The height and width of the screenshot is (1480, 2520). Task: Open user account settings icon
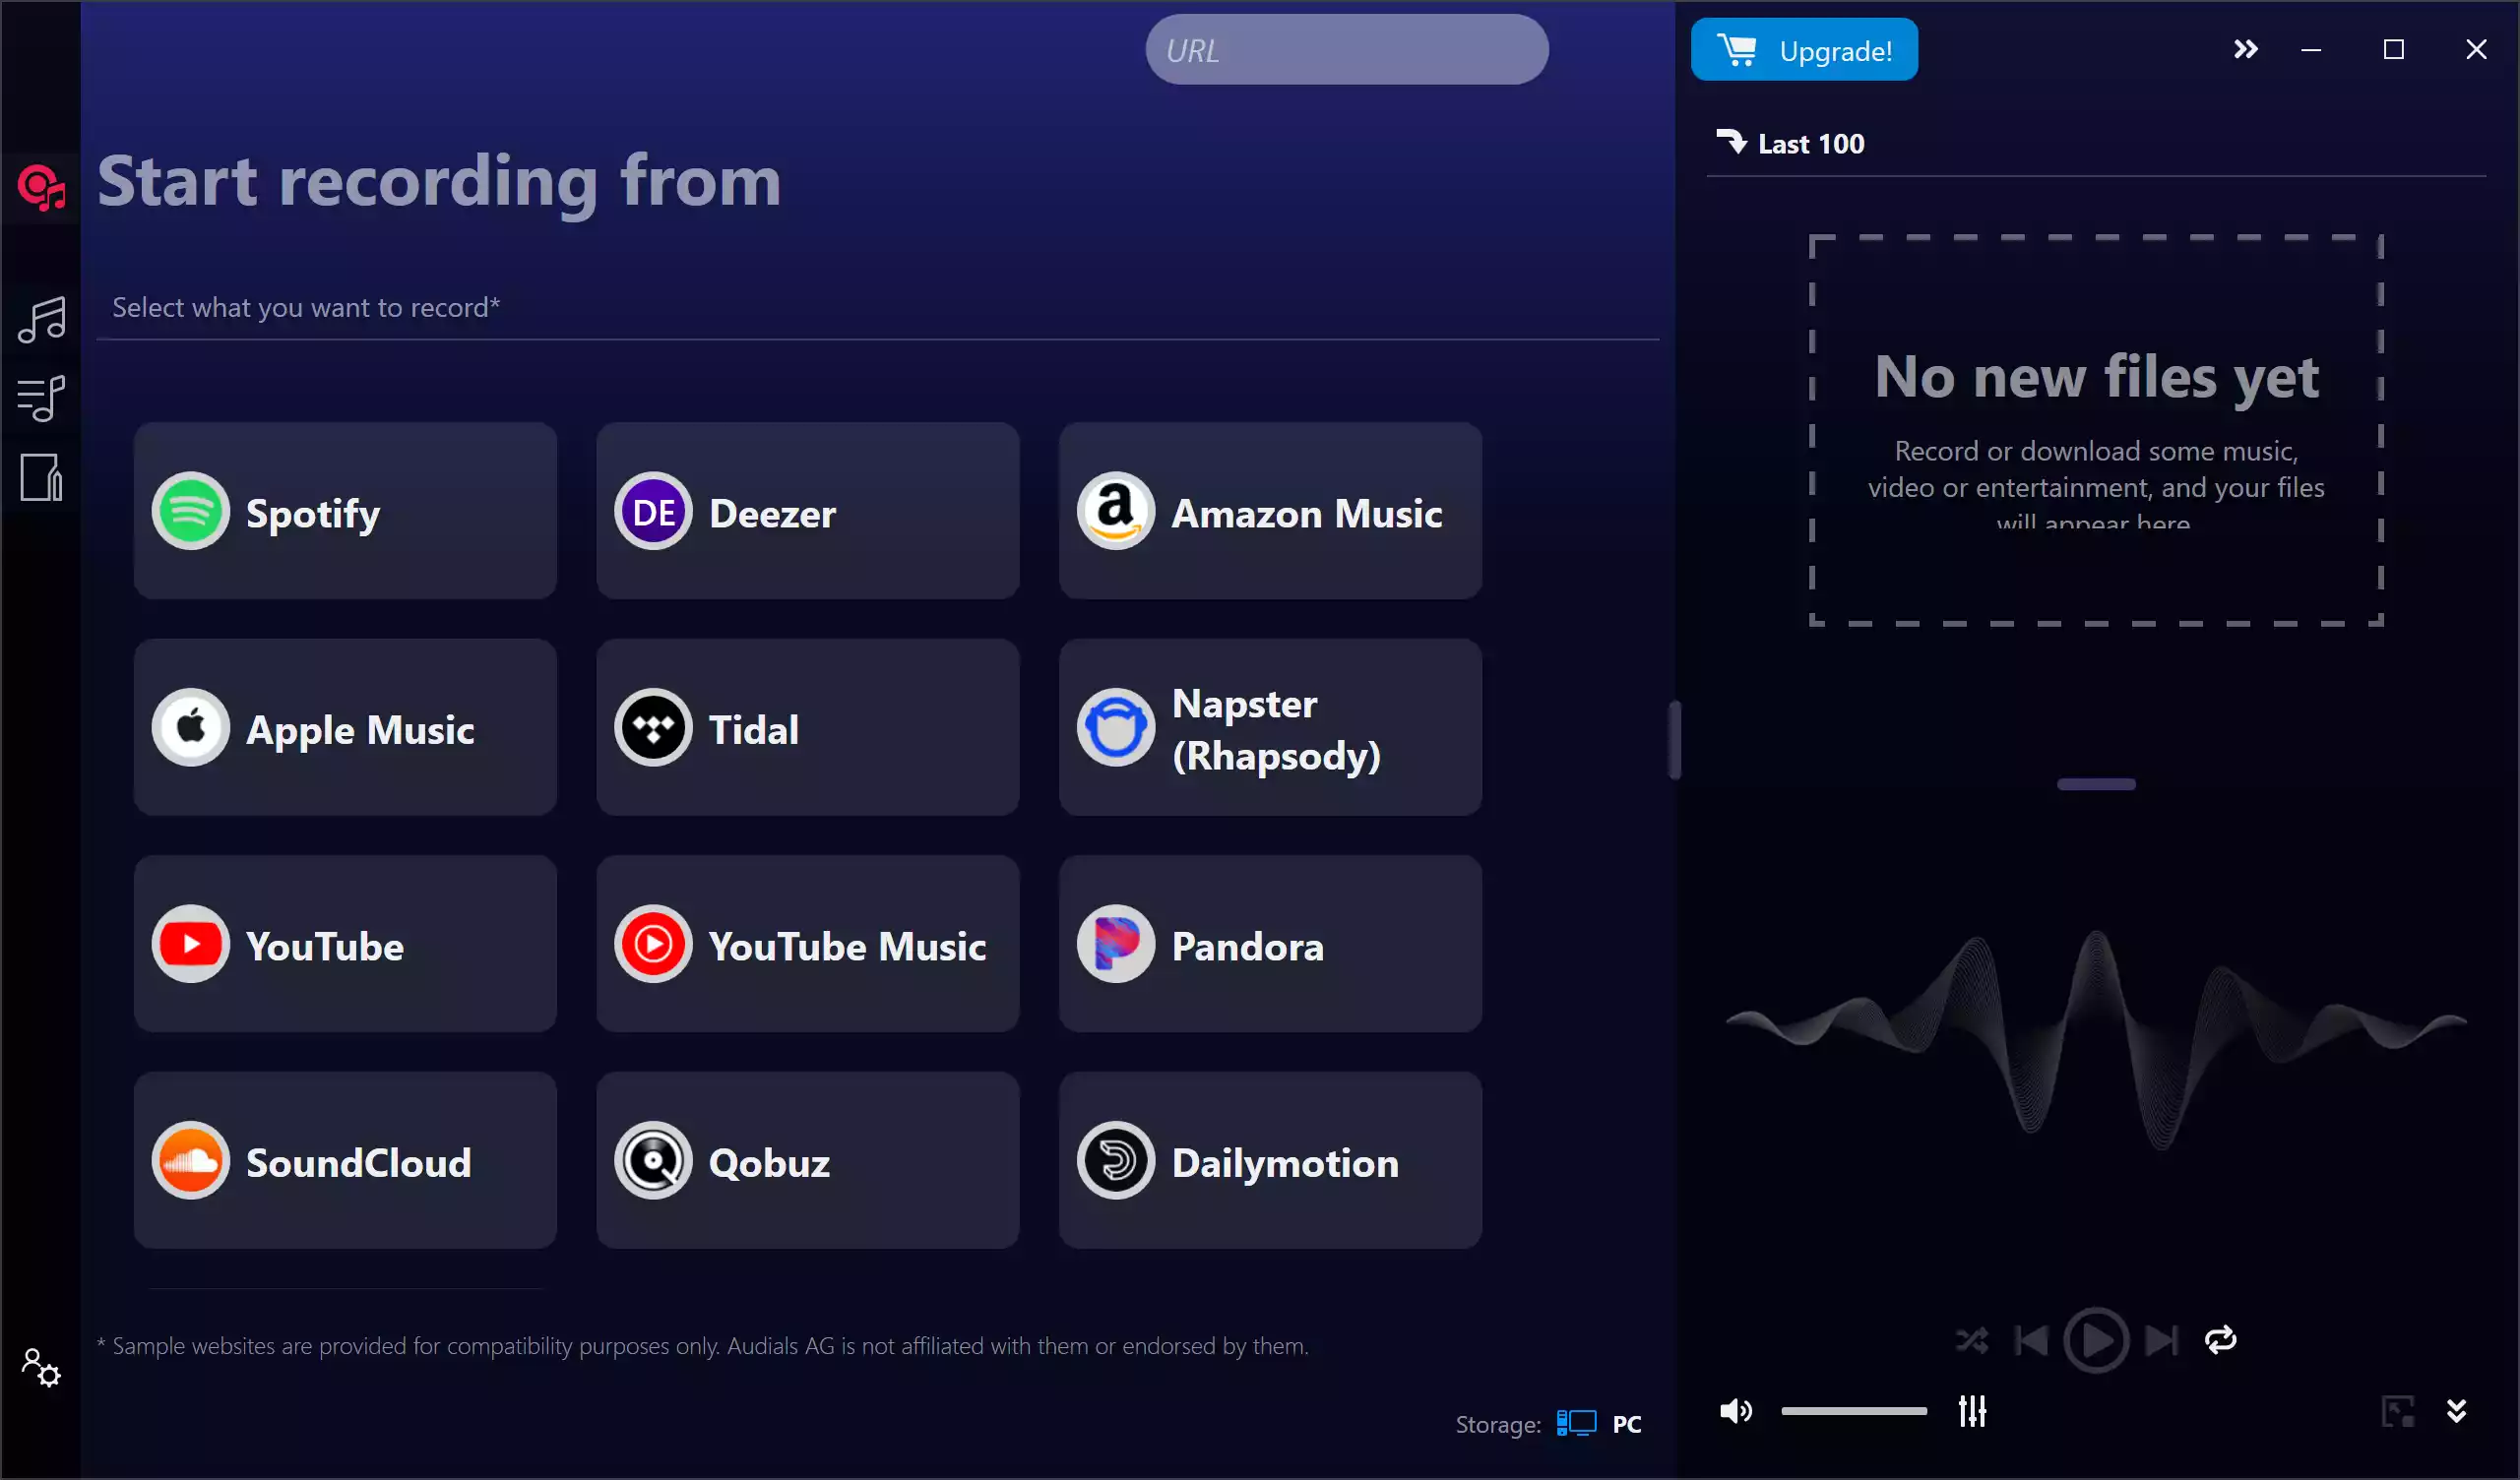tap(41, 1368)
